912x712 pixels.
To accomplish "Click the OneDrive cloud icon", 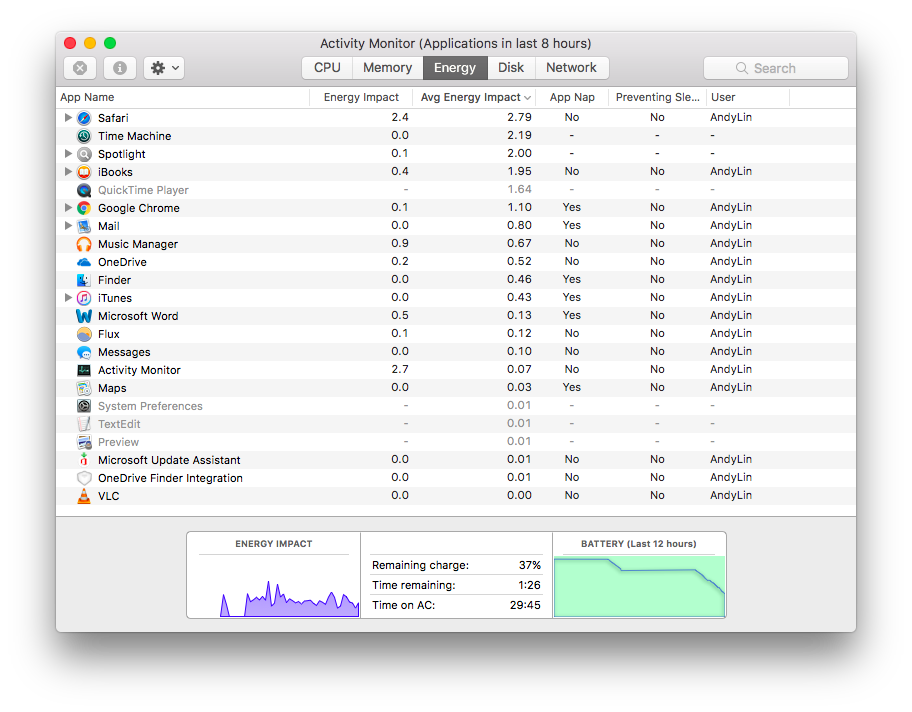I will [84, 262].
